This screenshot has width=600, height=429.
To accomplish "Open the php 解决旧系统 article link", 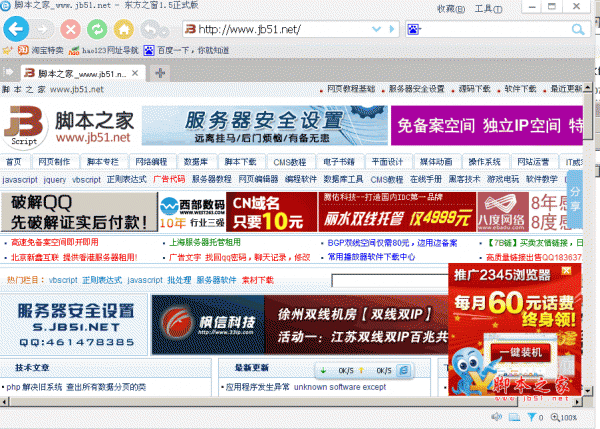I will 76,387.
